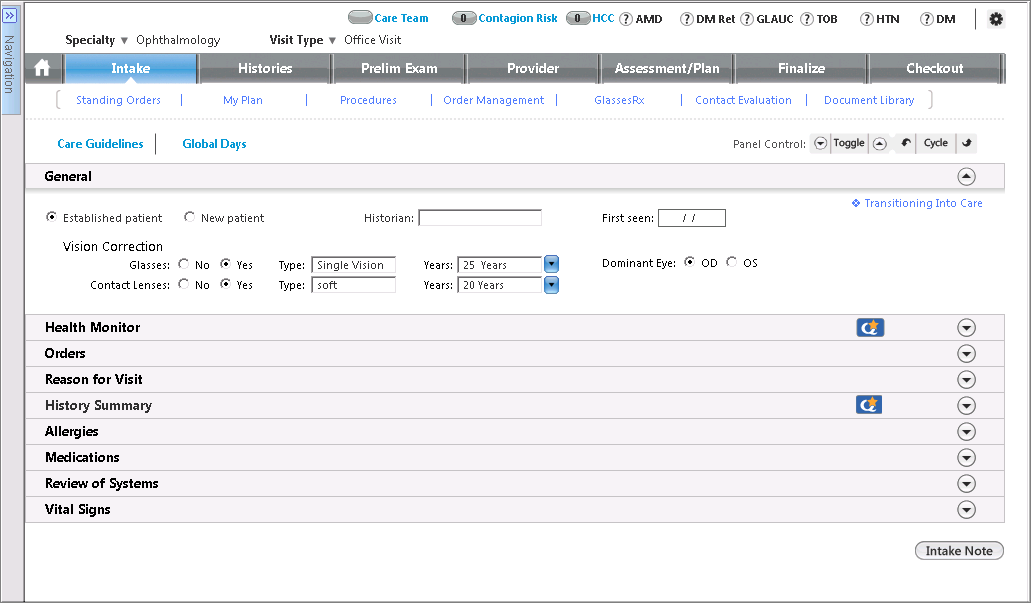The width and height of the screenshot is (1031, 603).
Task: Open settings gear icon at top right
Action: coord(996,19)
